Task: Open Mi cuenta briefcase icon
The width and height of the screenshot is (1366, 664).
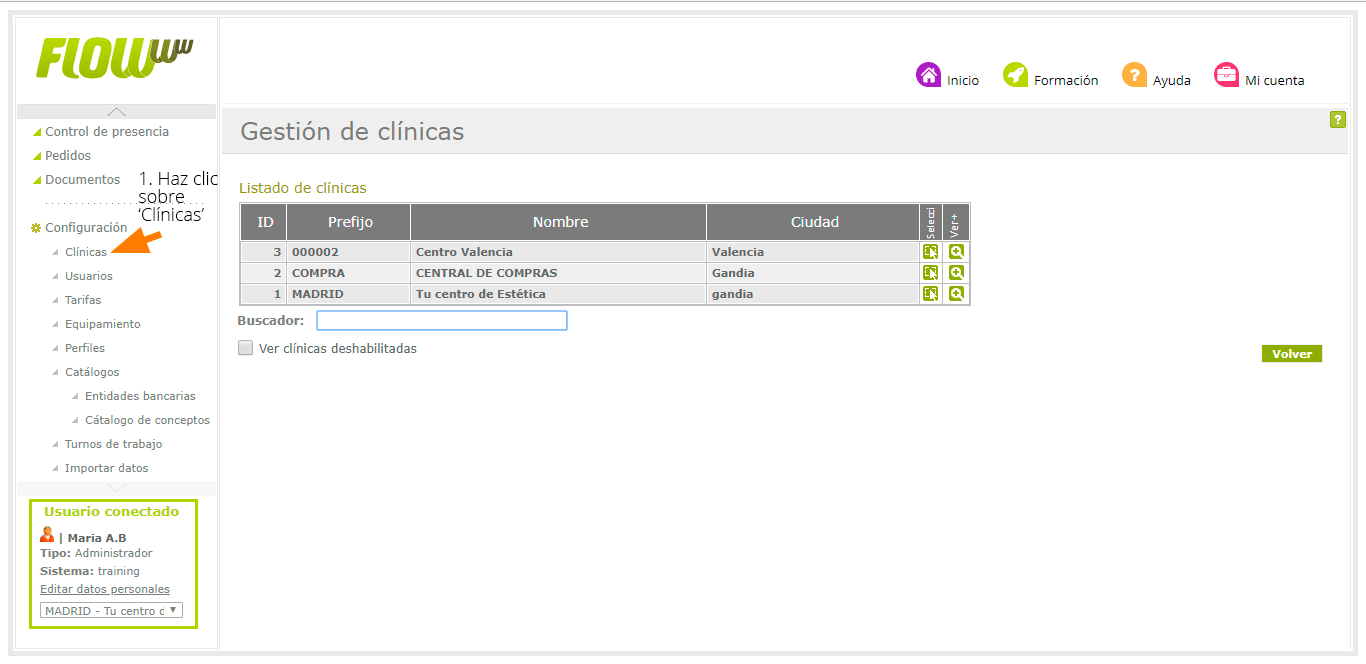Action: pyautogui.click(x=1226, y=75)
